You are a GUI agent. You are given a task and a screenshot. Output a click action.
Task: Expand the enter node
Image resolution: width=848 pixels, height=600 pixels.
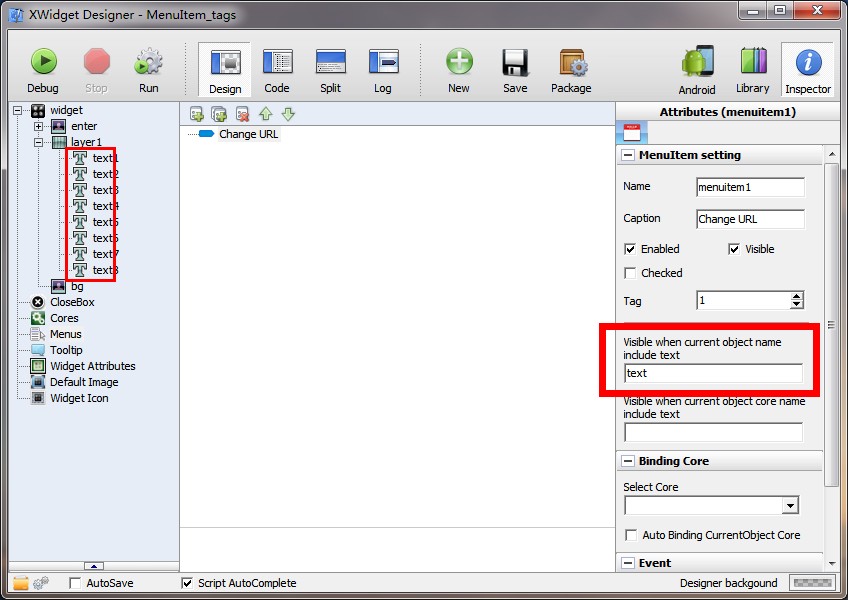point(38,127)
